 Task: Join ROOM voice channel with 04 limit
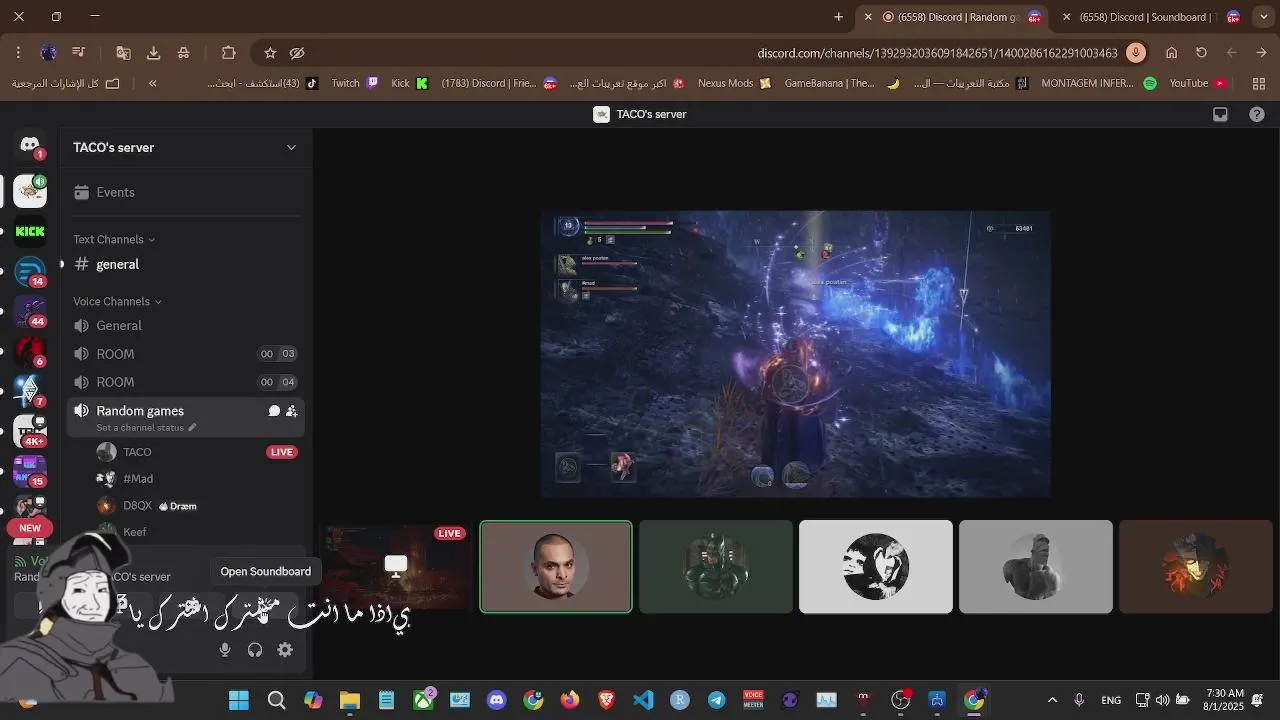(185, 382)
